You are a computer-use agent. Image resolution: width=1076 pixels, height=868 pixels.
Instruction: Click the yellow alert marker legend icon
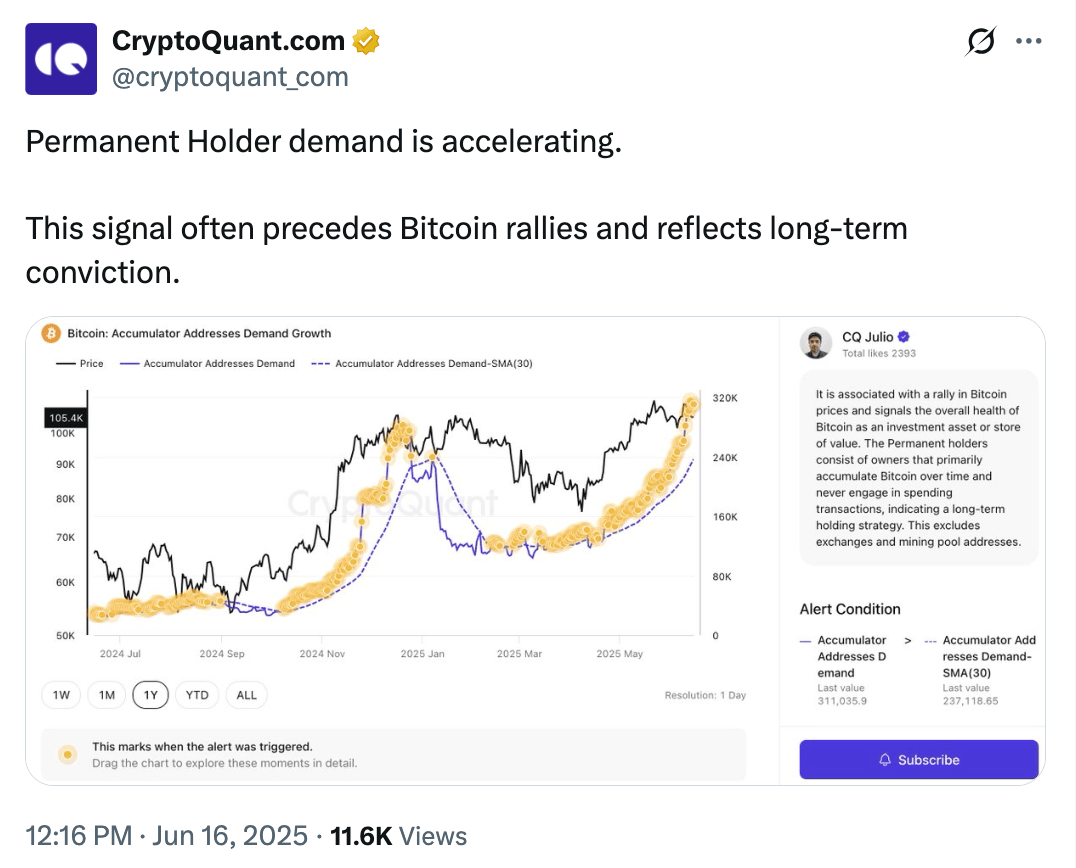(67, 754)
